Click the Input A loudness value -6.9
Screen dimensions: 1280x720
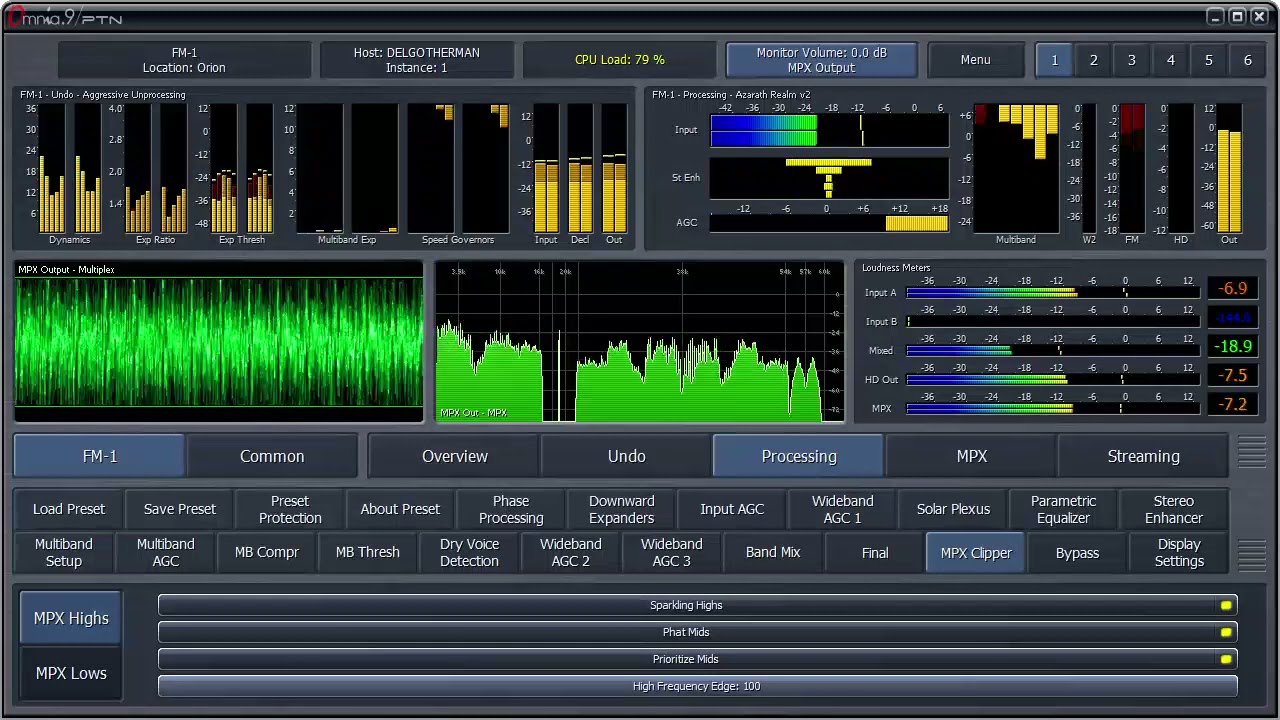(x=1233, y=288)
